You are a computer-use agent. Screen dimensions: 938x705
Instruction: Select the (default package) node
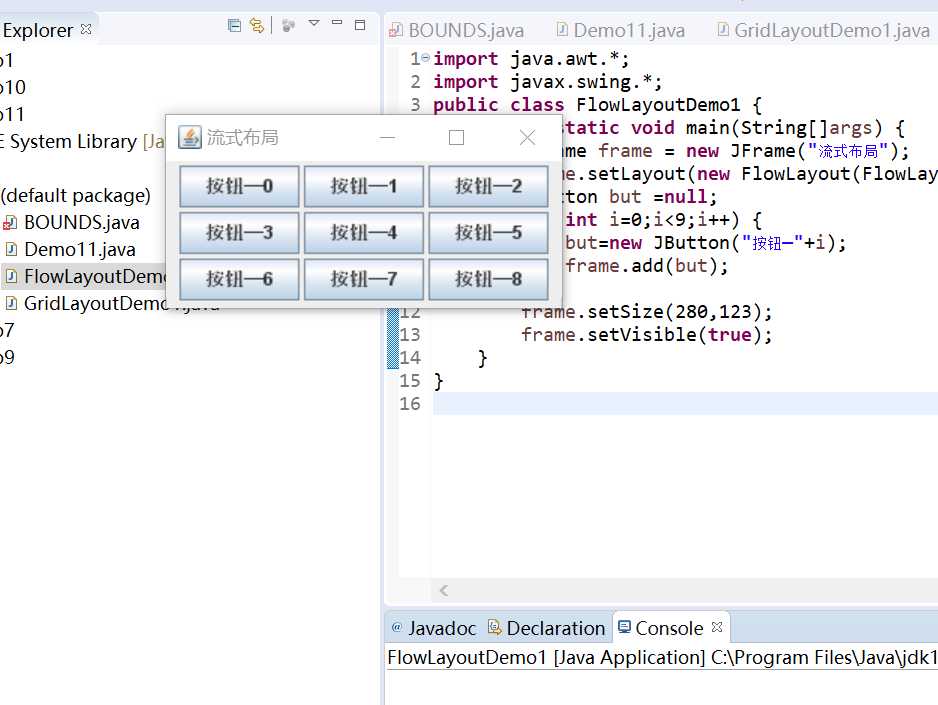point(75,196)
